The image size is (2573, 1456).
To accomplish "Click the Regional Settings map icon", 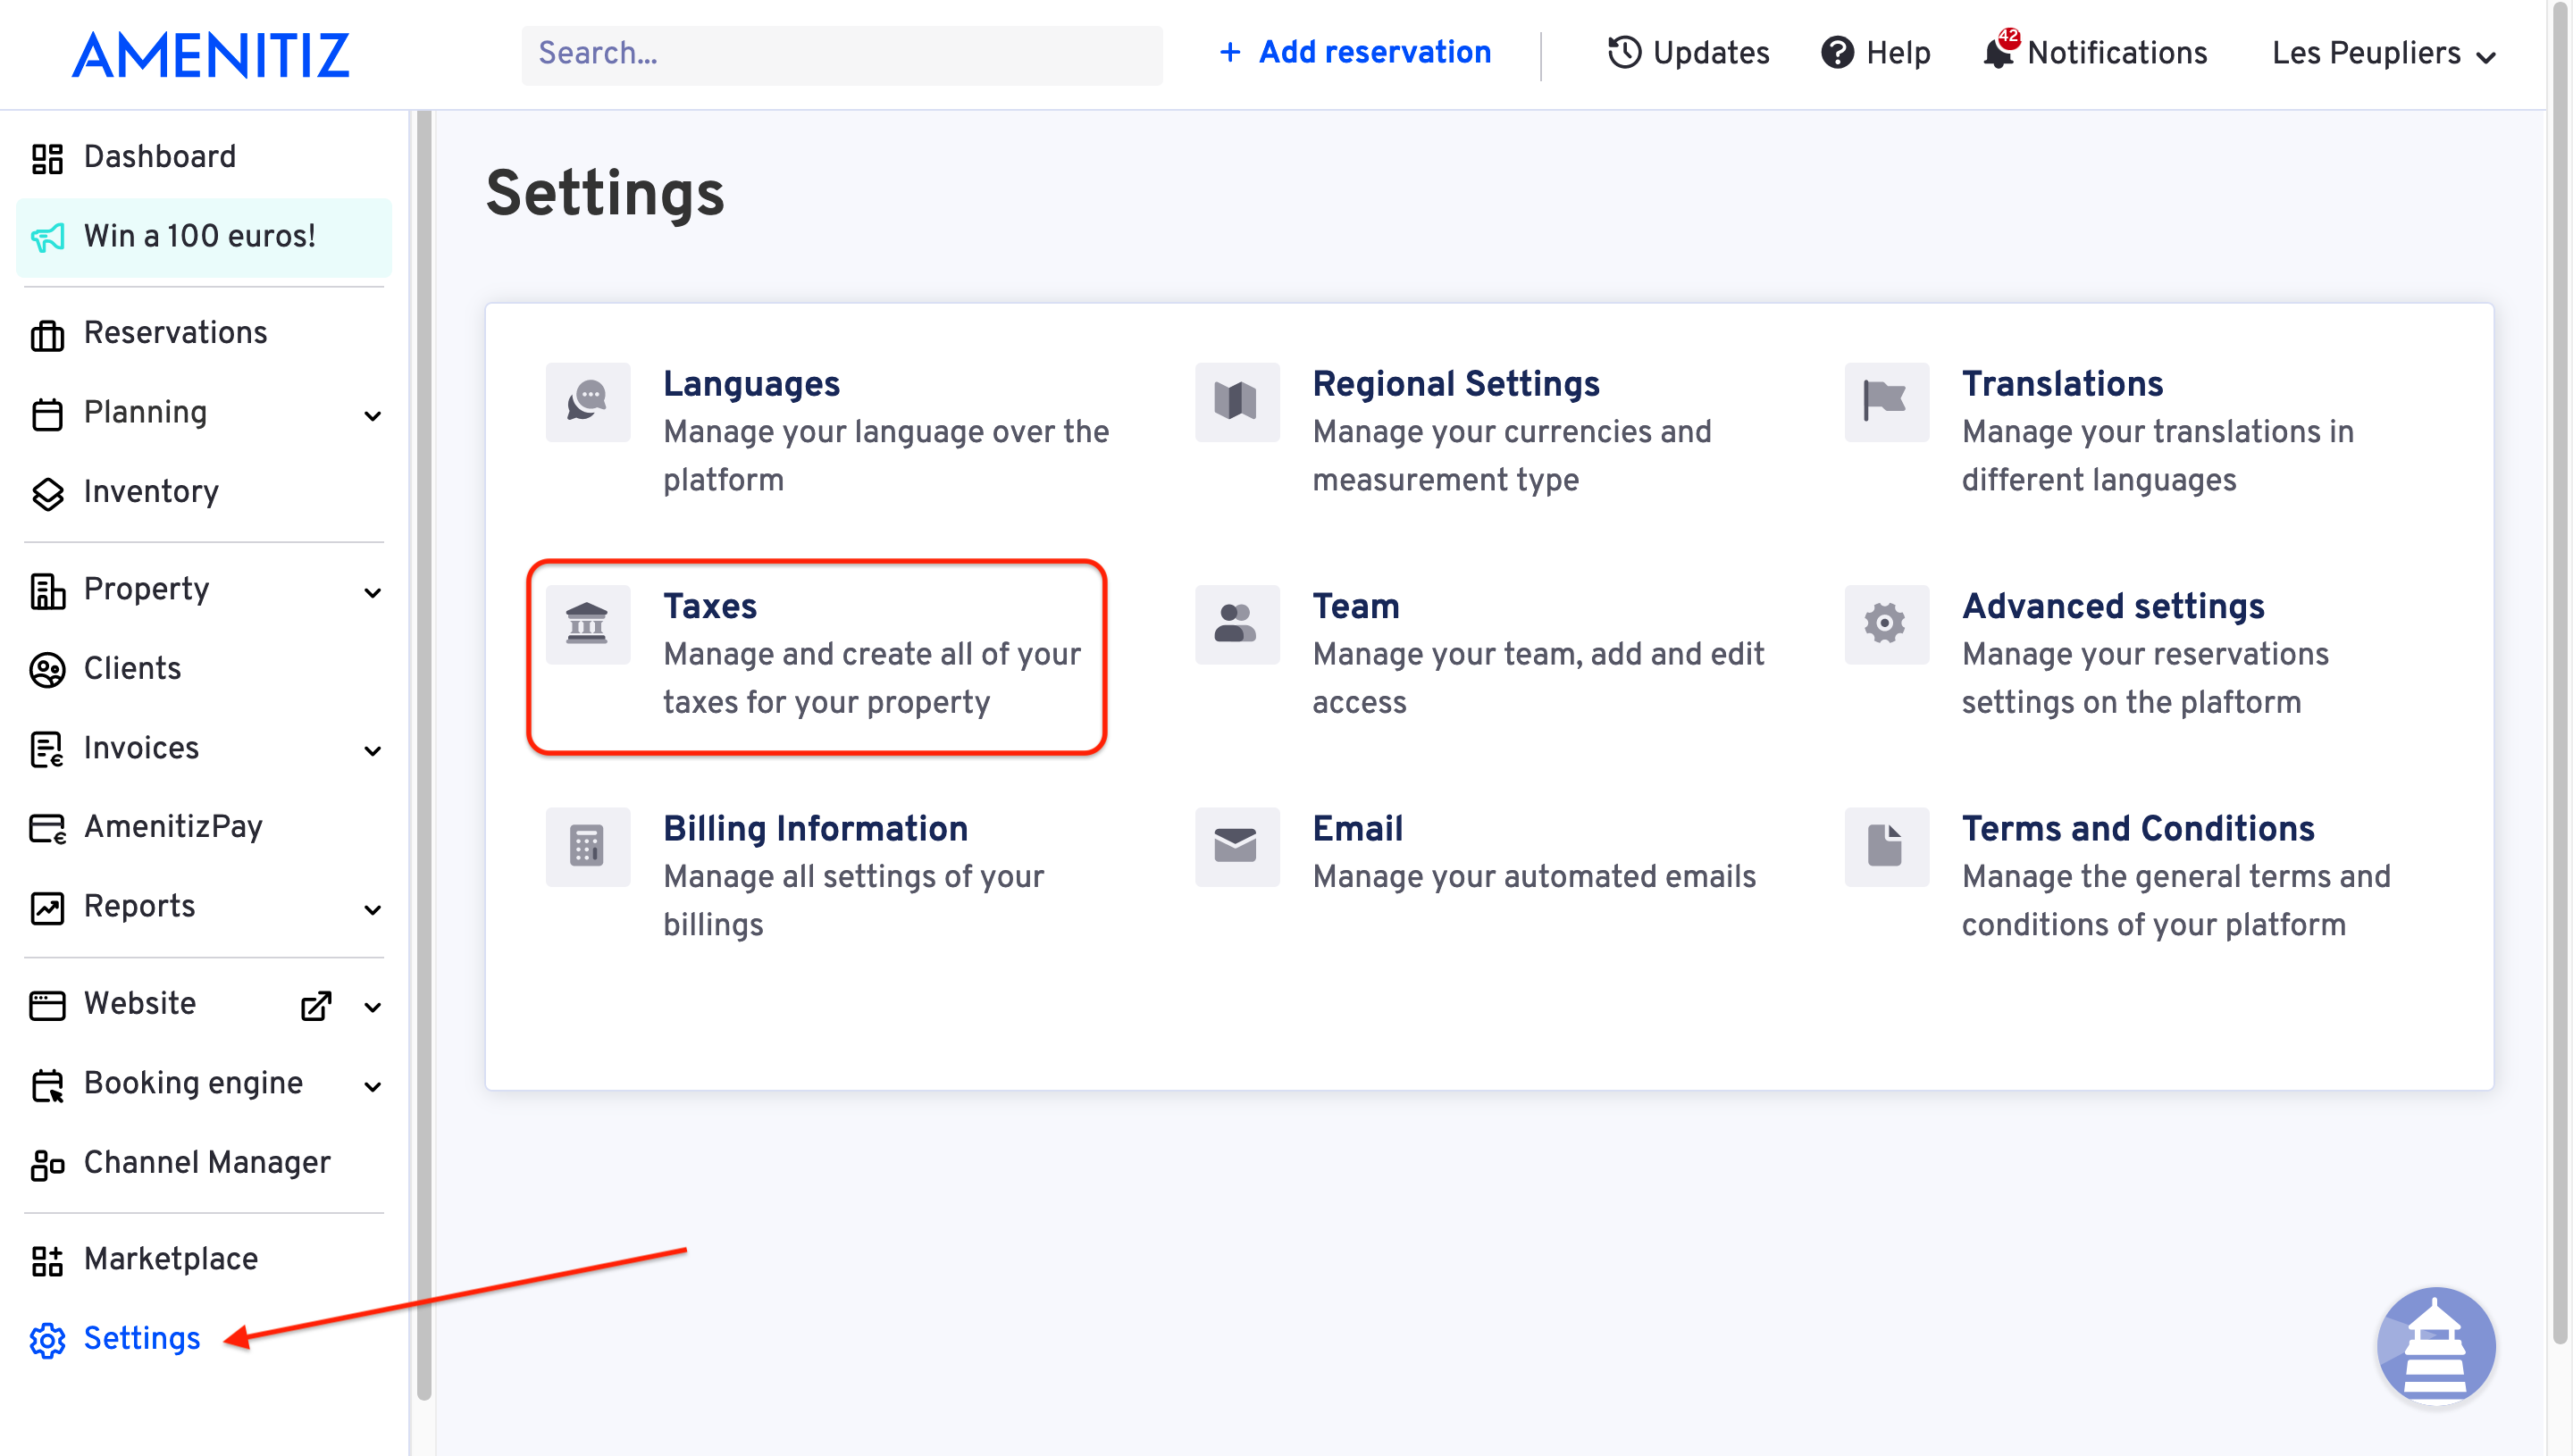I will [1236, 401].
